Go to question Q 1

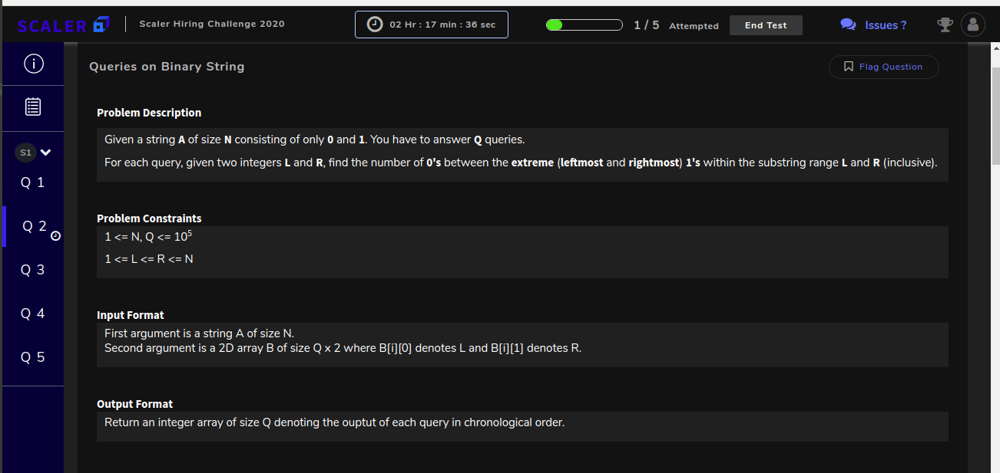(33, 183)
